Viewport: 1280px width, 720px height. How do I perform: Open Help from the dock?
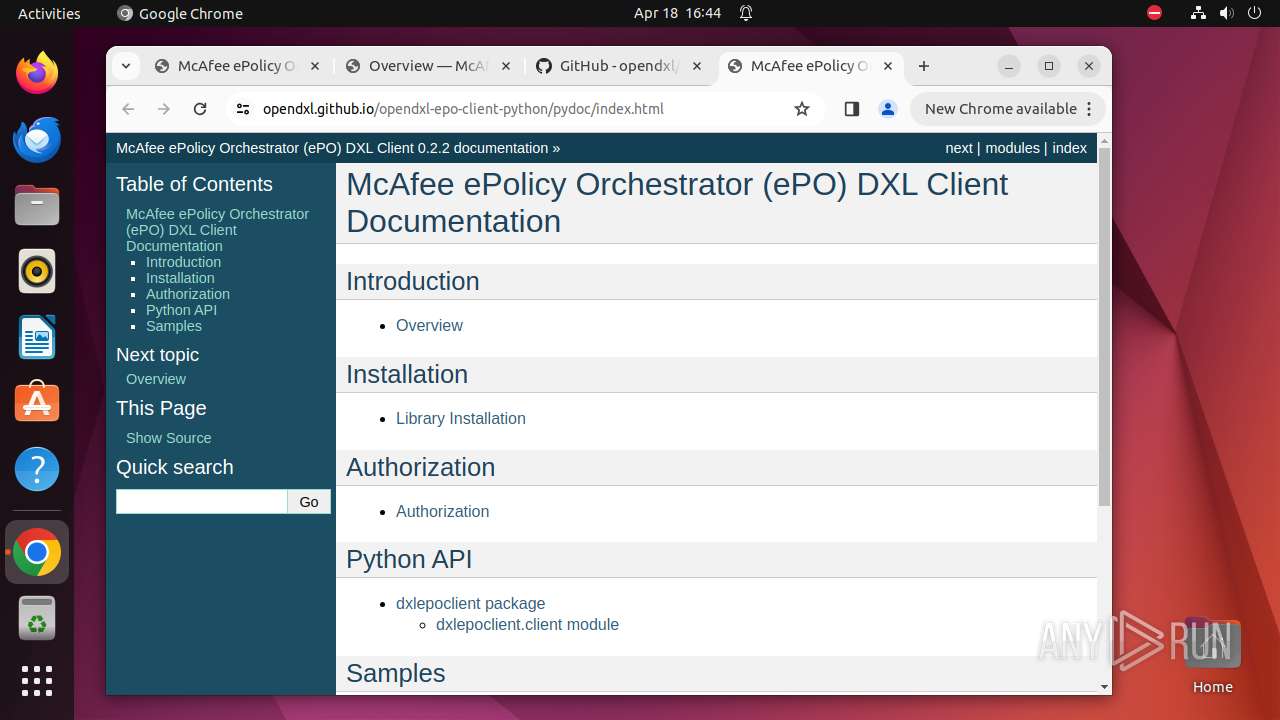(37, 469)
